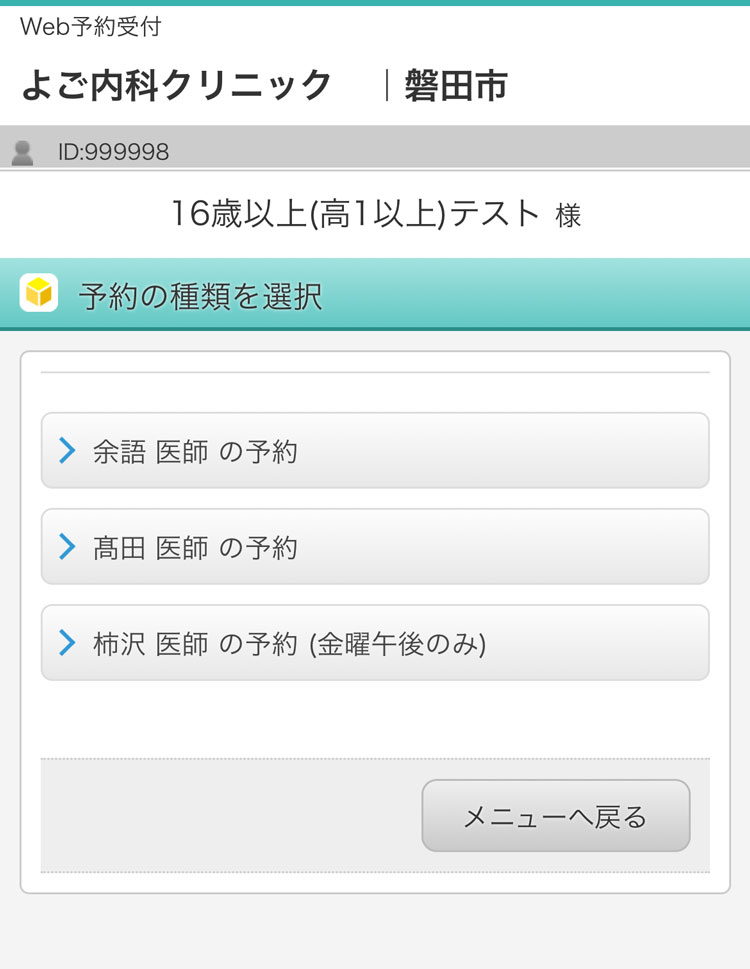Click the Web予約受付 label
Viewport: 750px width, 969px height.
tap(90, 27)
